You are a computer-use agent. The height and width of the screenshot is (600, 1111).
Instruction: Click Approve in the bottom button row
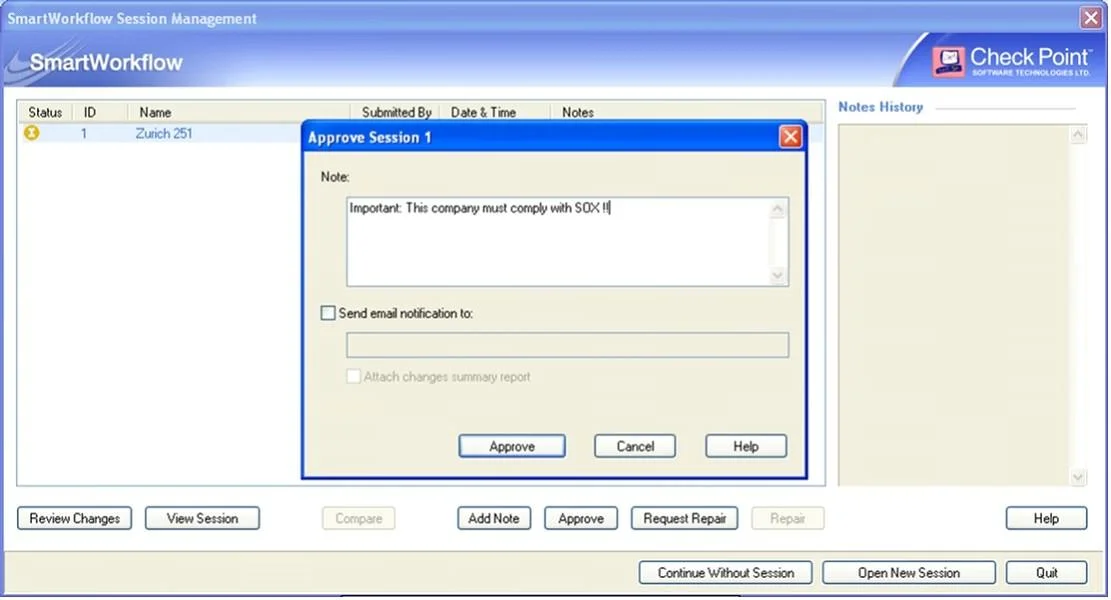pos(581,519)
